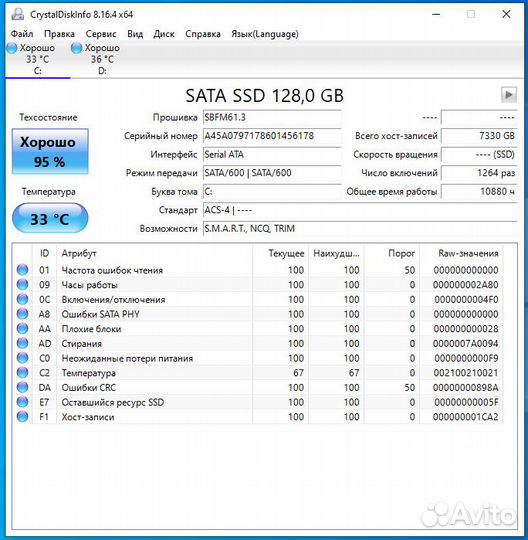Screen dimensions: 528x540
Task: Select the Плохие блоки row
Action: [x=258, y=329]
